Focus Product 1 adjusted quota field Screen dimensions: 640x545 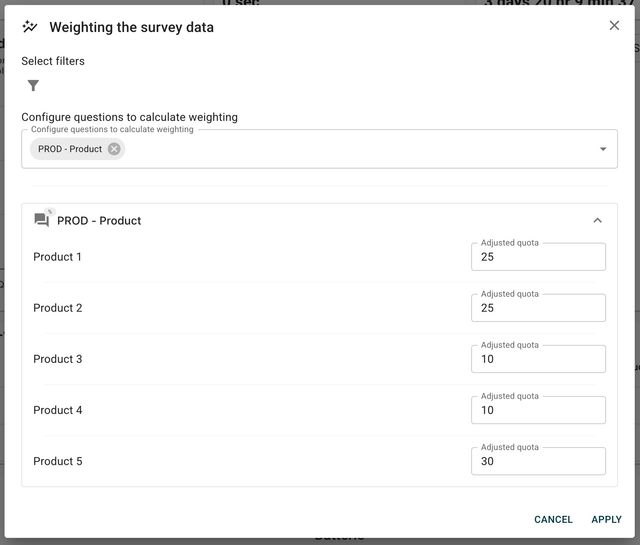tap(538, 257)
